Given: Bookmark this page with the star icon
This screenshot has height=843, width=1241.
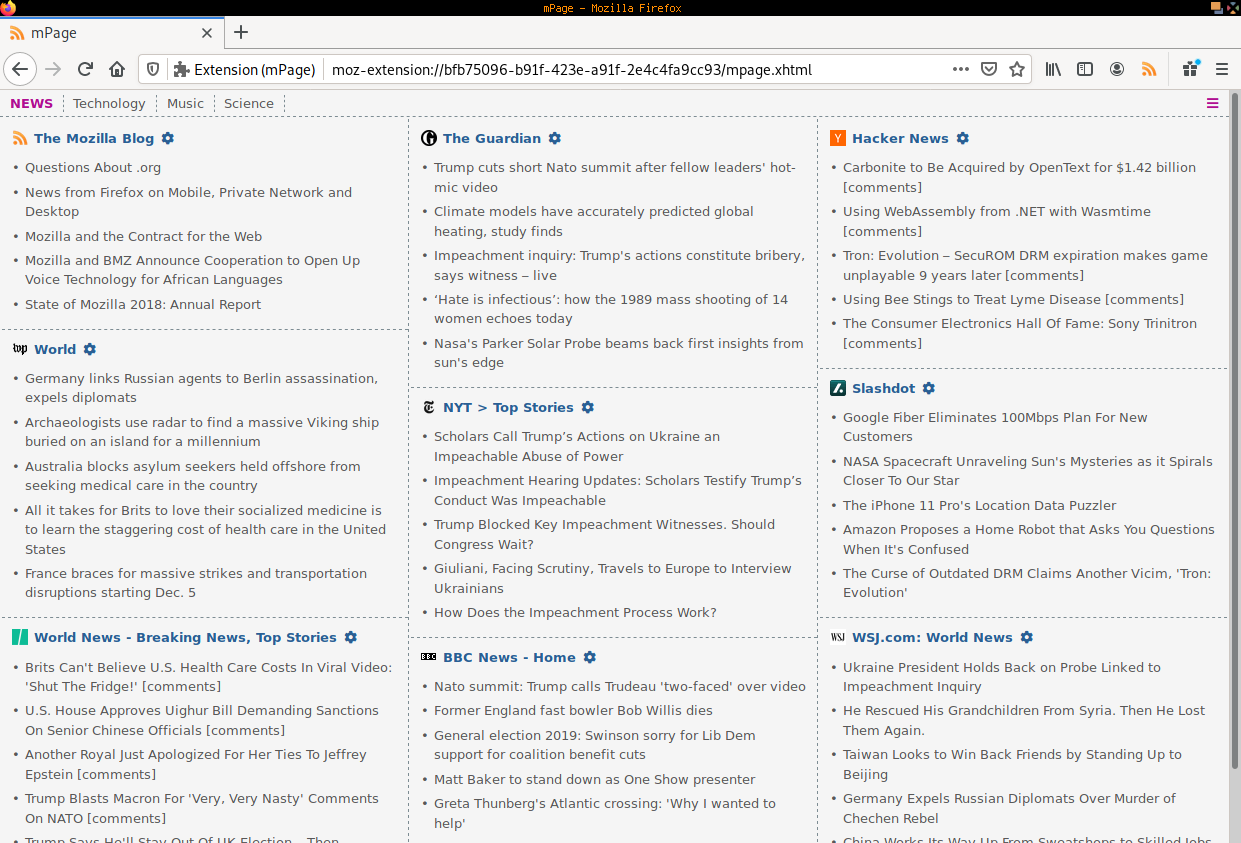Looking at the screenshot, I should 1017,69.
